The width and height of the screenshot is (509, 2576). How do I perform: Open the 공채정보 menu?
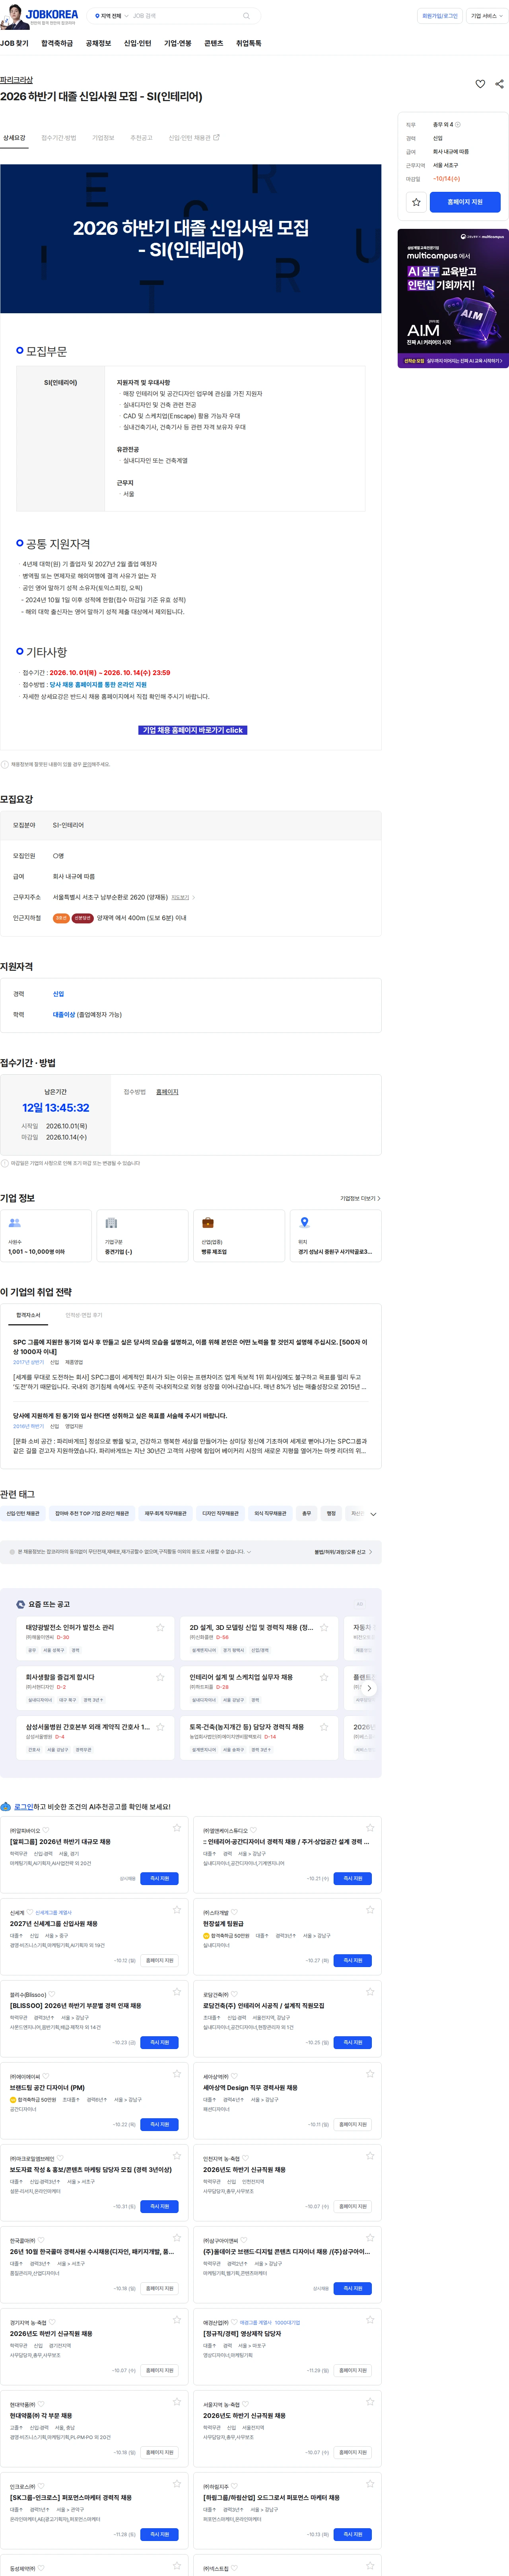(98, 43)
